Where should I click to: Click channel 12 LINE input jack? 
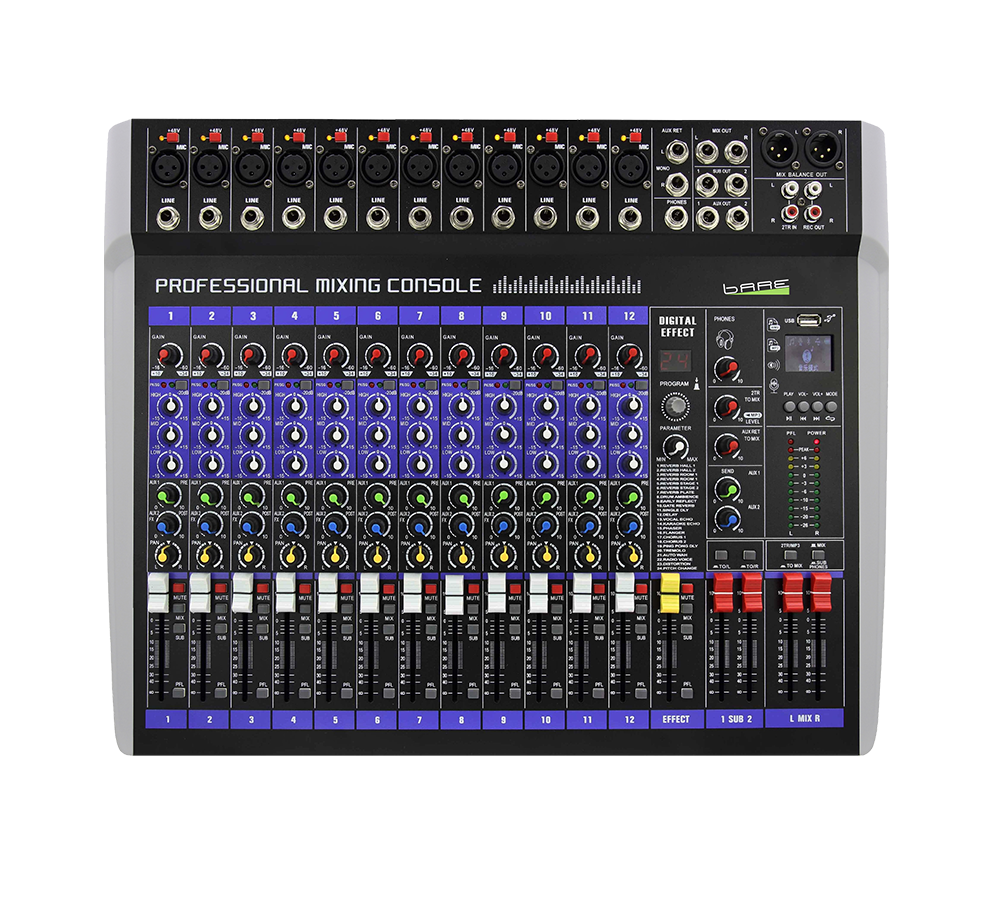(630, 218)
